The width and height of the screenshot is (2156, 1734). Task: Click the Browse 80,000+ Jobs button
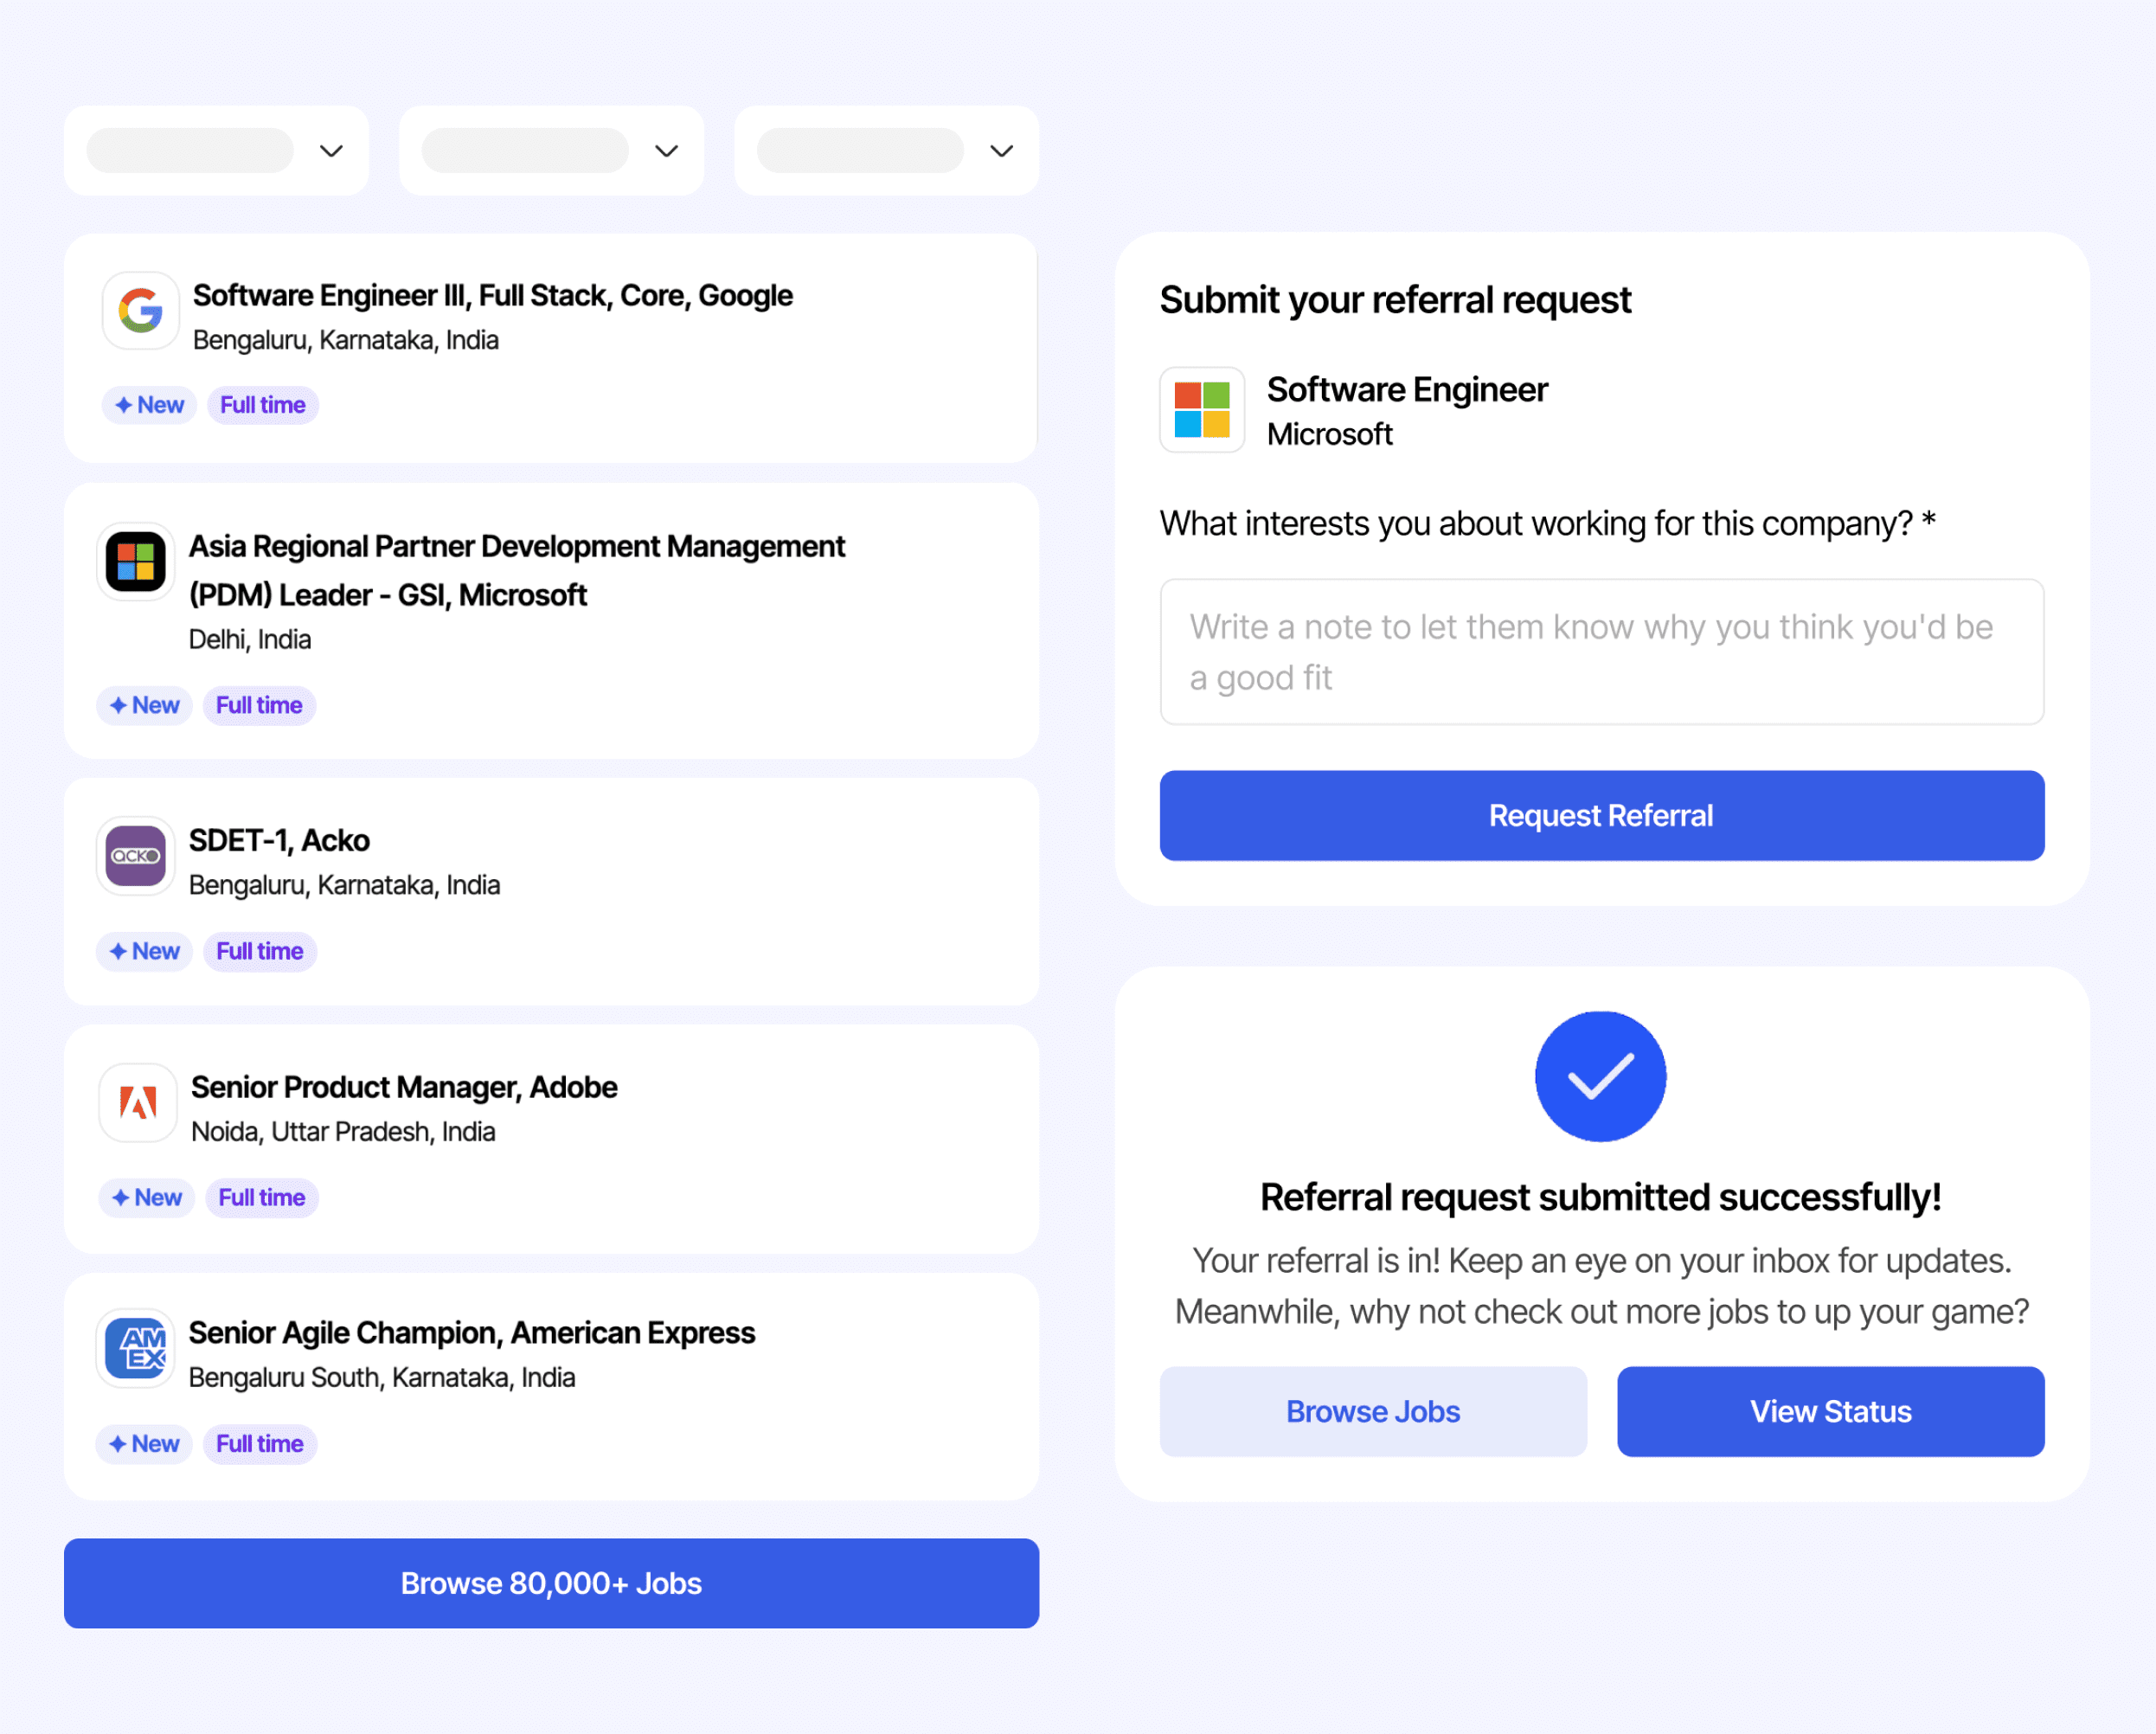click(550, 1583)
